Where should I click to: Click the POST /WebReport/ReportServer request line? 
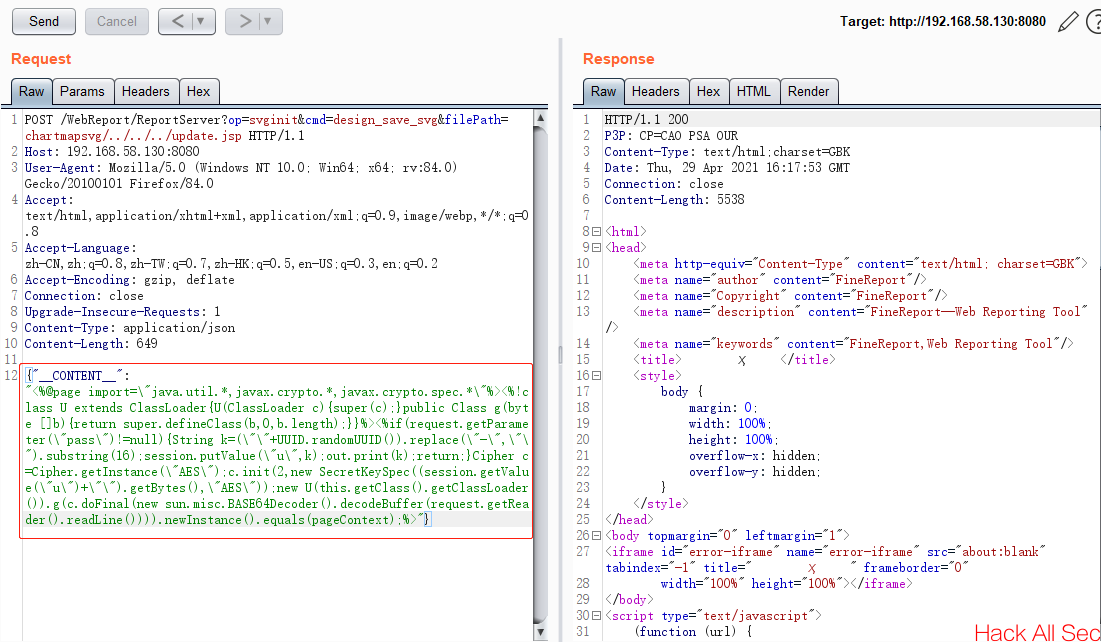(x=267, y=120)
